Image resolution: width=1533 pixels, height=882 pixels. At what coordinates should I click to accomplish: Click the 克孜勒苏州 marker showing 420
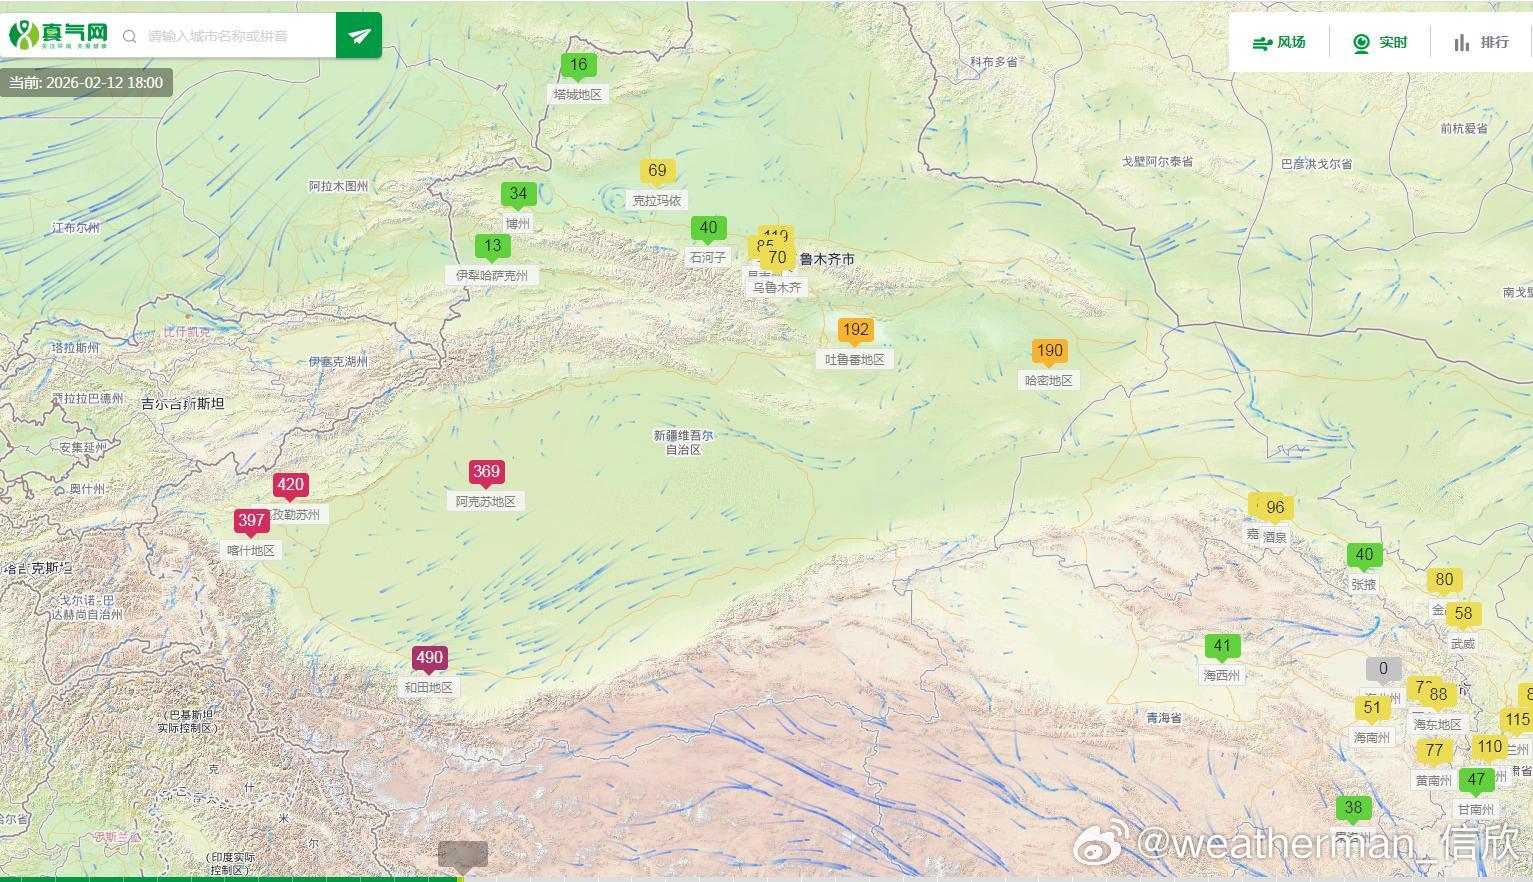pos(290,487)
